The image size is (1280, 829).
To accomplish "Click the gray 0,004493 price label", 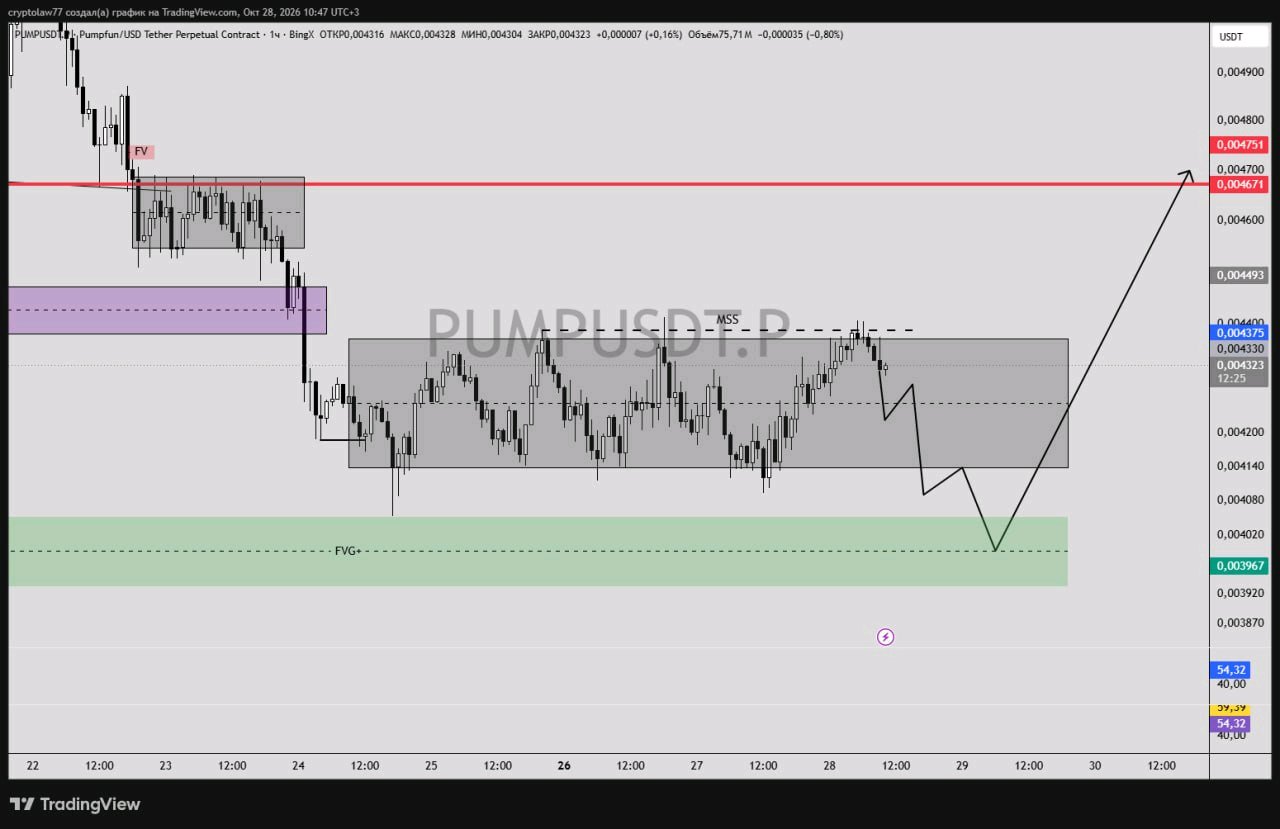I will pyautogui.click(x=1240, y=275).
